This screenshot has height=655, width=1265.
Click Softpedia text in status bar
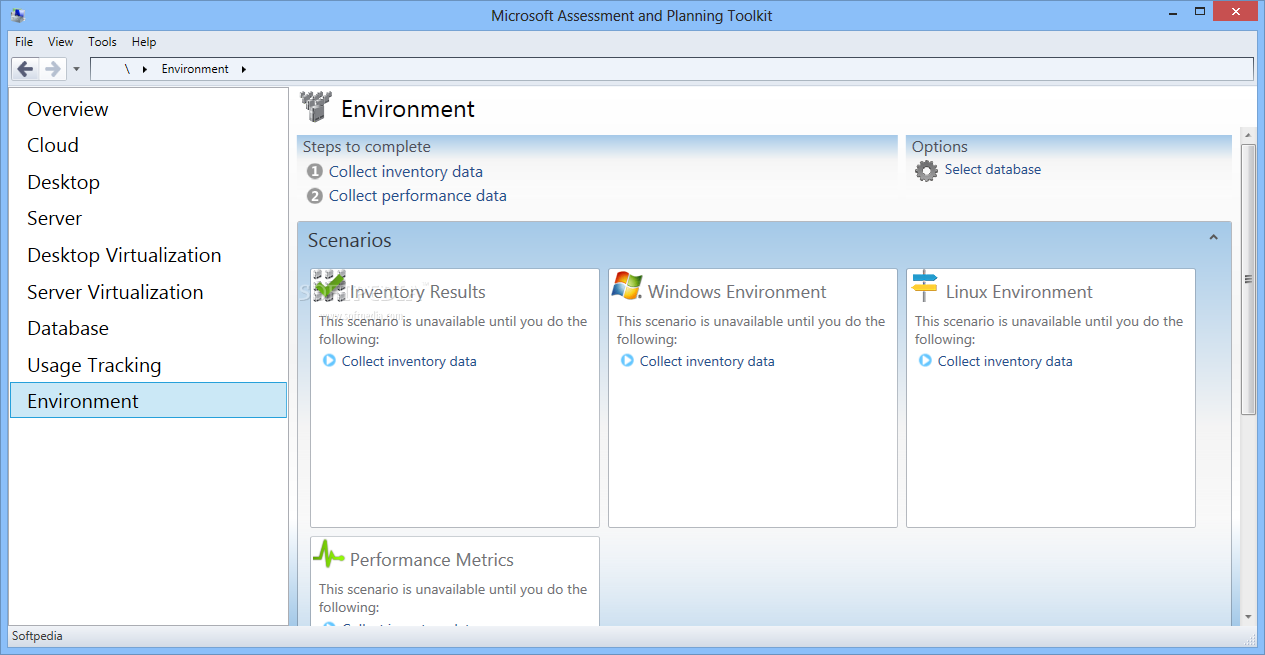coord(37,636)
